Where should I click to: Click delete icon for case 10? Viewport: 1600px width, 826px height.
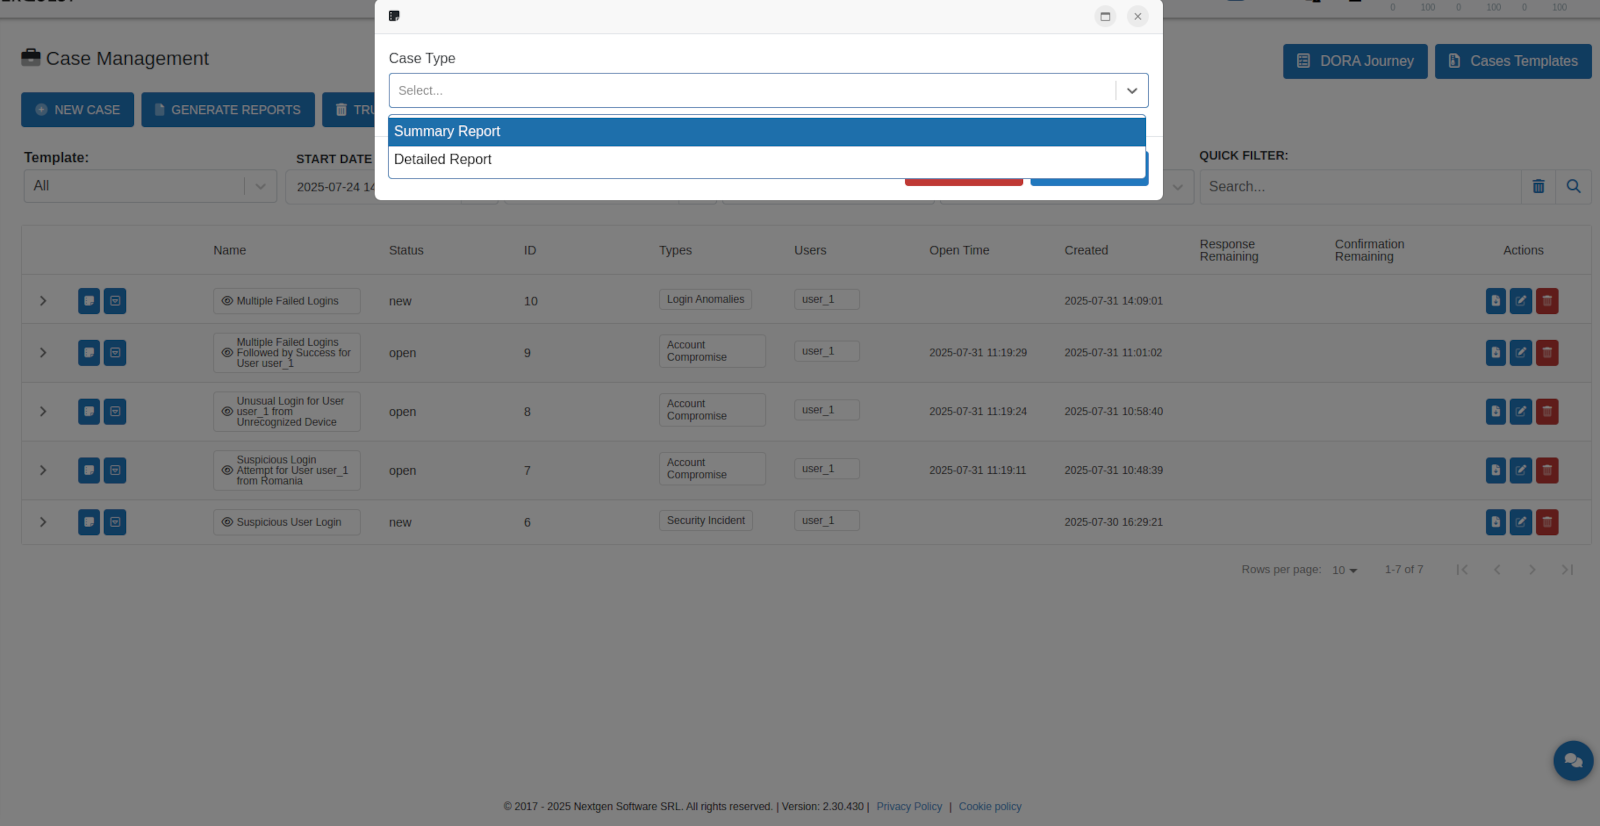point(1547,301)
